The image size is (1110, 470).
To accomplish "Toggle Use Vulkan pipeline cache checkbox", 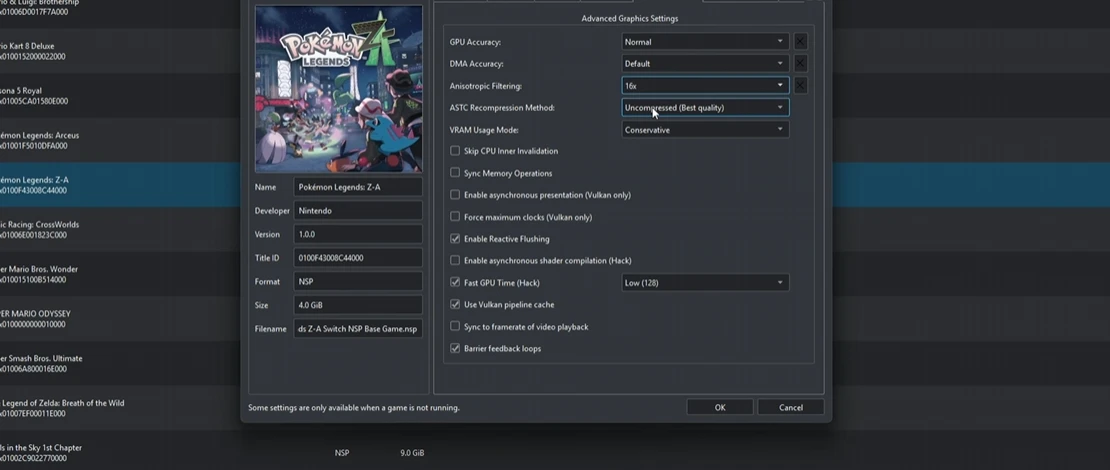I will click(455, 305).
